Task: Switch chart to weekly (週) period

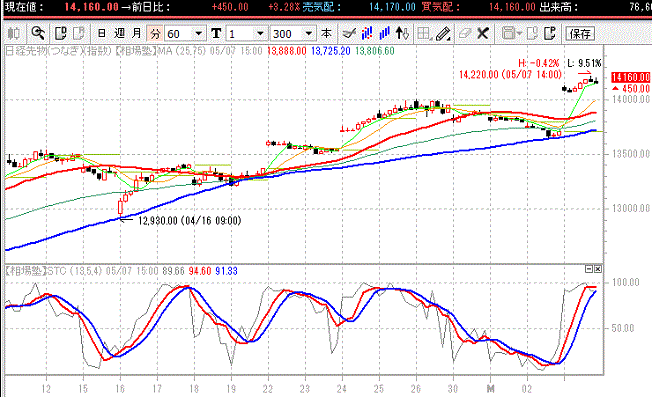Action: [x=119, y=33]
